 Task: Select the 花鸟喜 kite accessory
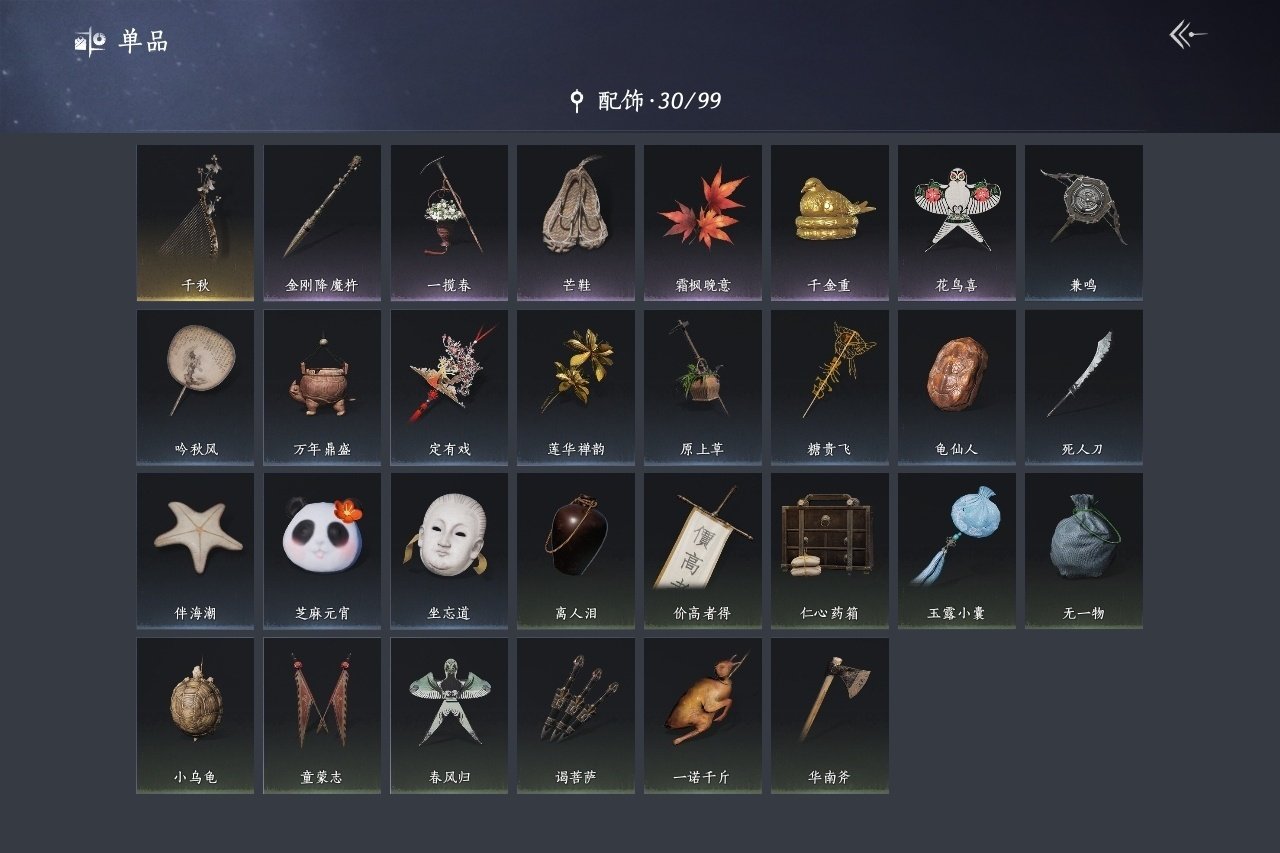[x=957, y=223]
